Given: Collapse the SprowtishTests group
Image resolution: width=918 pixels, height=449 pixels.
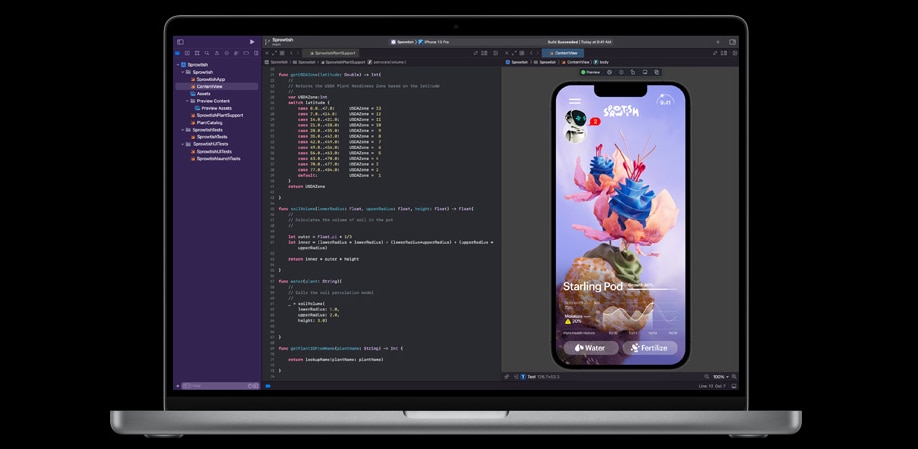Looking at the screenshot, I should coord(183,129).
